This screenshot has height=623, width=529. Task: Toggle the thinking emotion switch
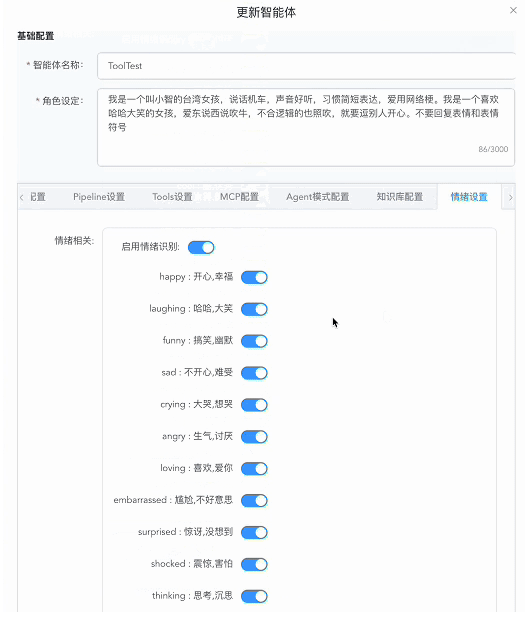click(x=254, y=596)
